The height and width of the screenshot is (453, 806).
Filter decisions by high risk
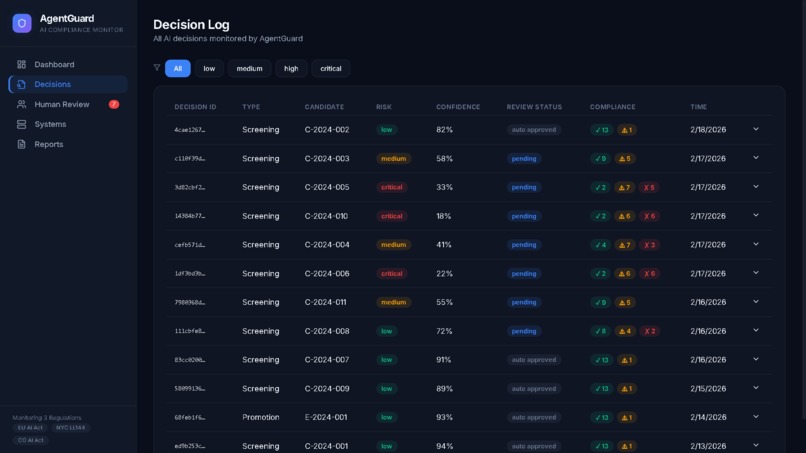pyautogui.click(x=291, y=68)
